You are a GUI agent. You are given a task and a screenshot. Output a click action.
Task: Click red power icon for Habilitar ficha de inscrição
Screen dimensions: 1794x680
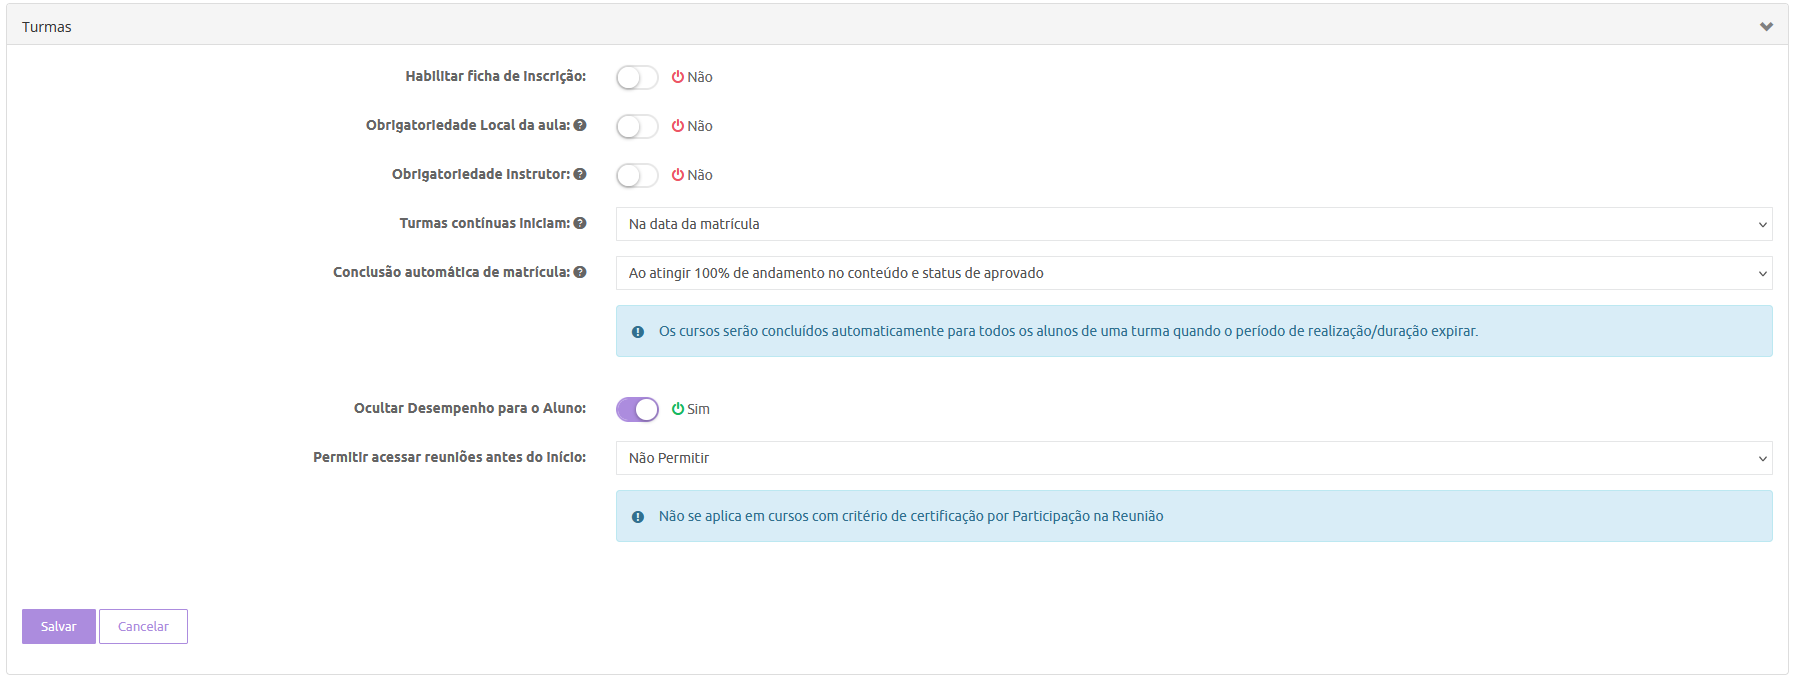tap(678, 77)
